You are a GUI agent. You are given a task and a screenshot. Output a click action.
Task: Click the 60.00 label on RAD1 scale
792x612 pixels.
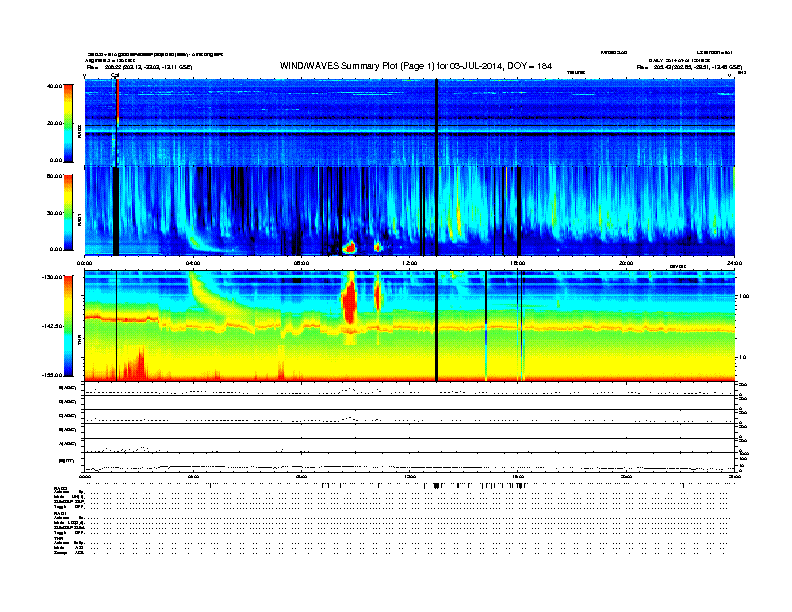click(54, 176)
